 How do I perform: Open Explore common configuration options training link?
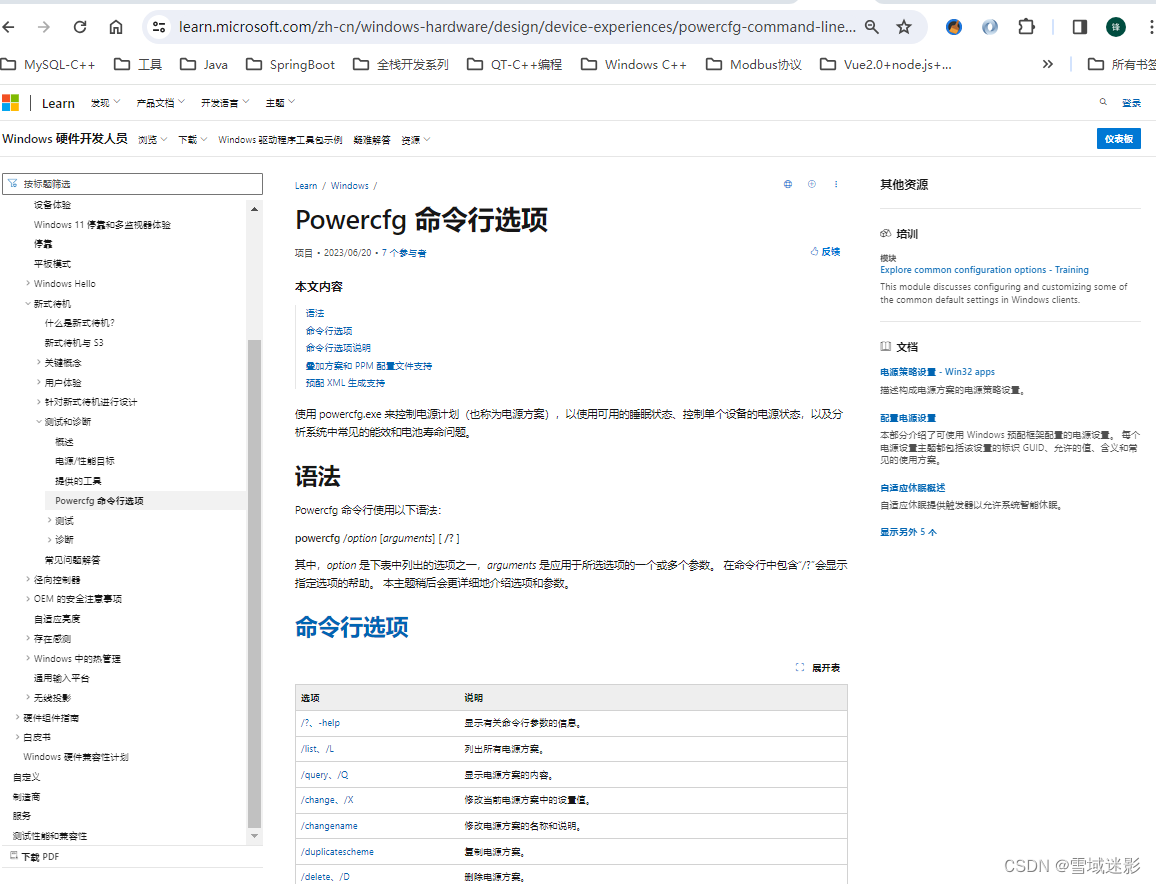pyautogui.click(x=984, y=270)
